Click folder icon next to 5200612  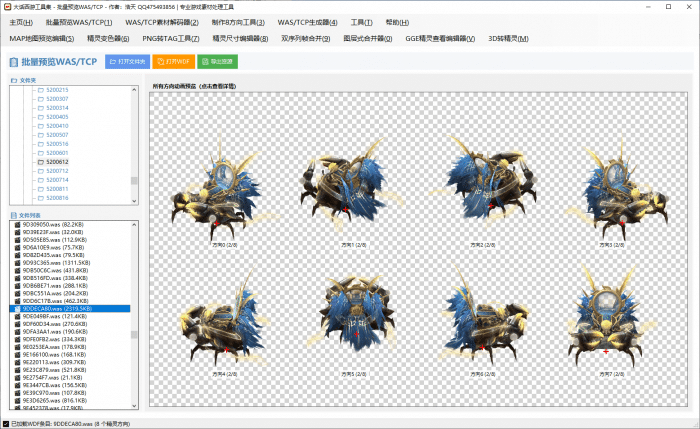pos(41,162)
